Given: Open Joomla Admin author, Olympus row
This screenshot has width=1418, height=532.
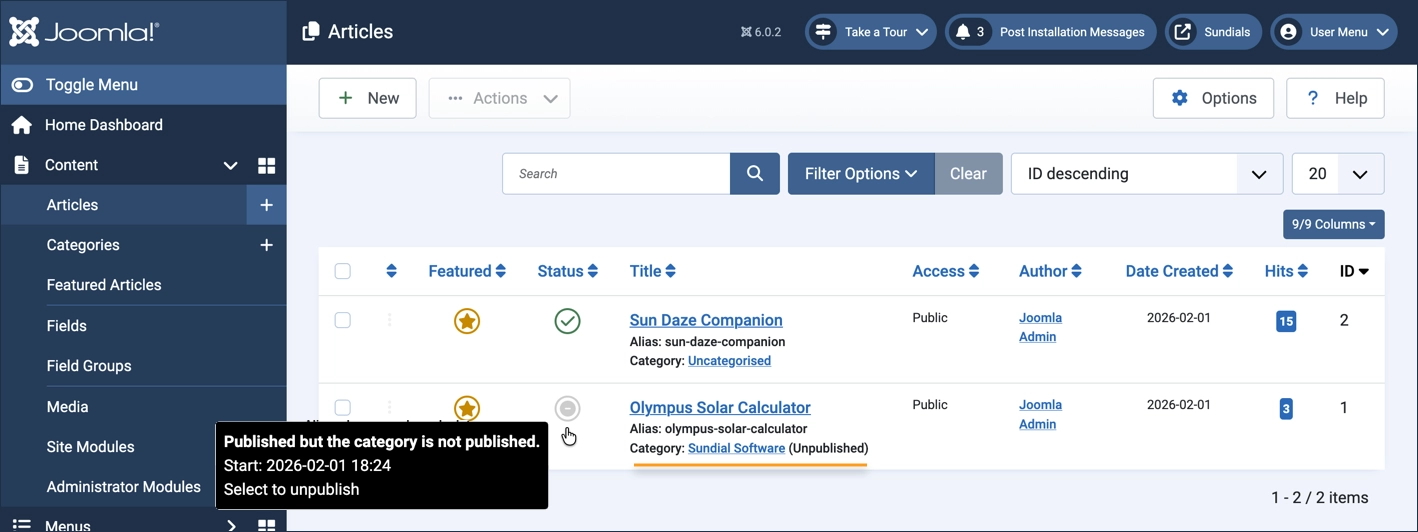Looking at the screenshot, I should click(1040, 414).
